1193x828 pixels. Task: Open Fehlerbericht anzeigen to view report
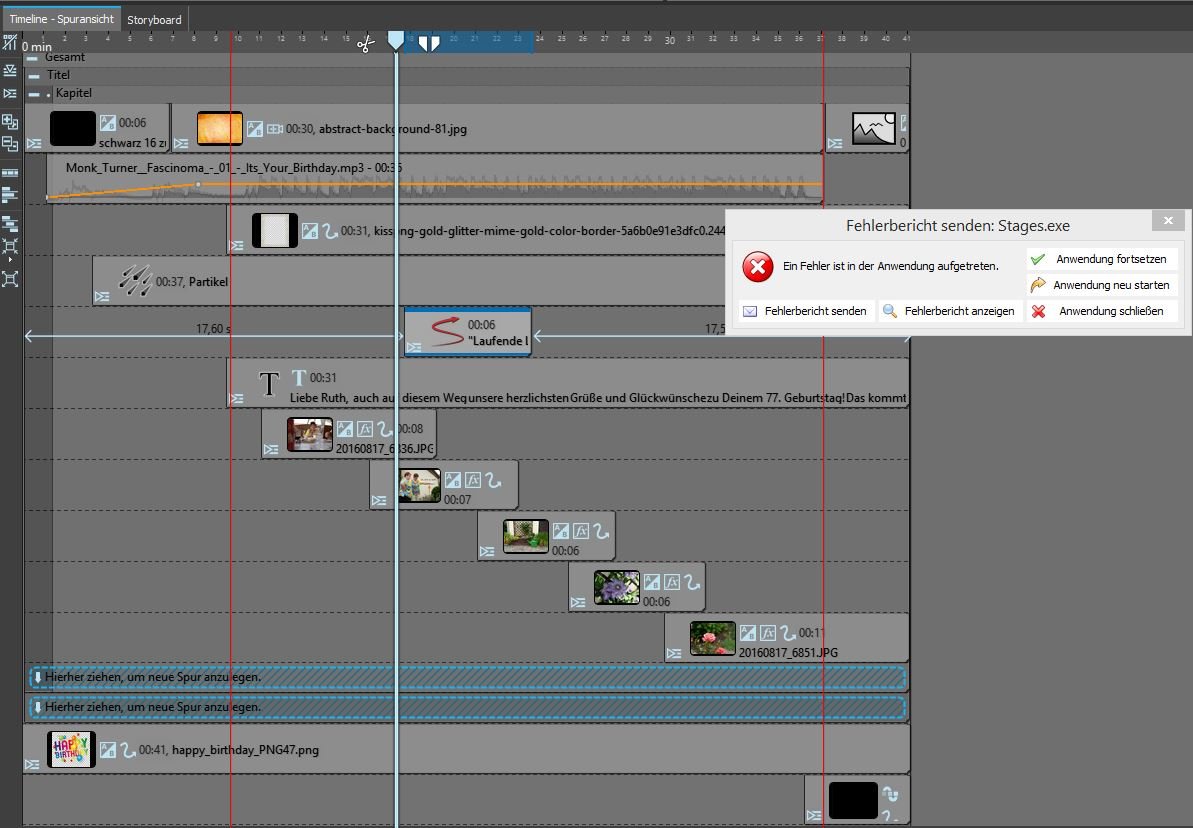(x=949, y=311)
